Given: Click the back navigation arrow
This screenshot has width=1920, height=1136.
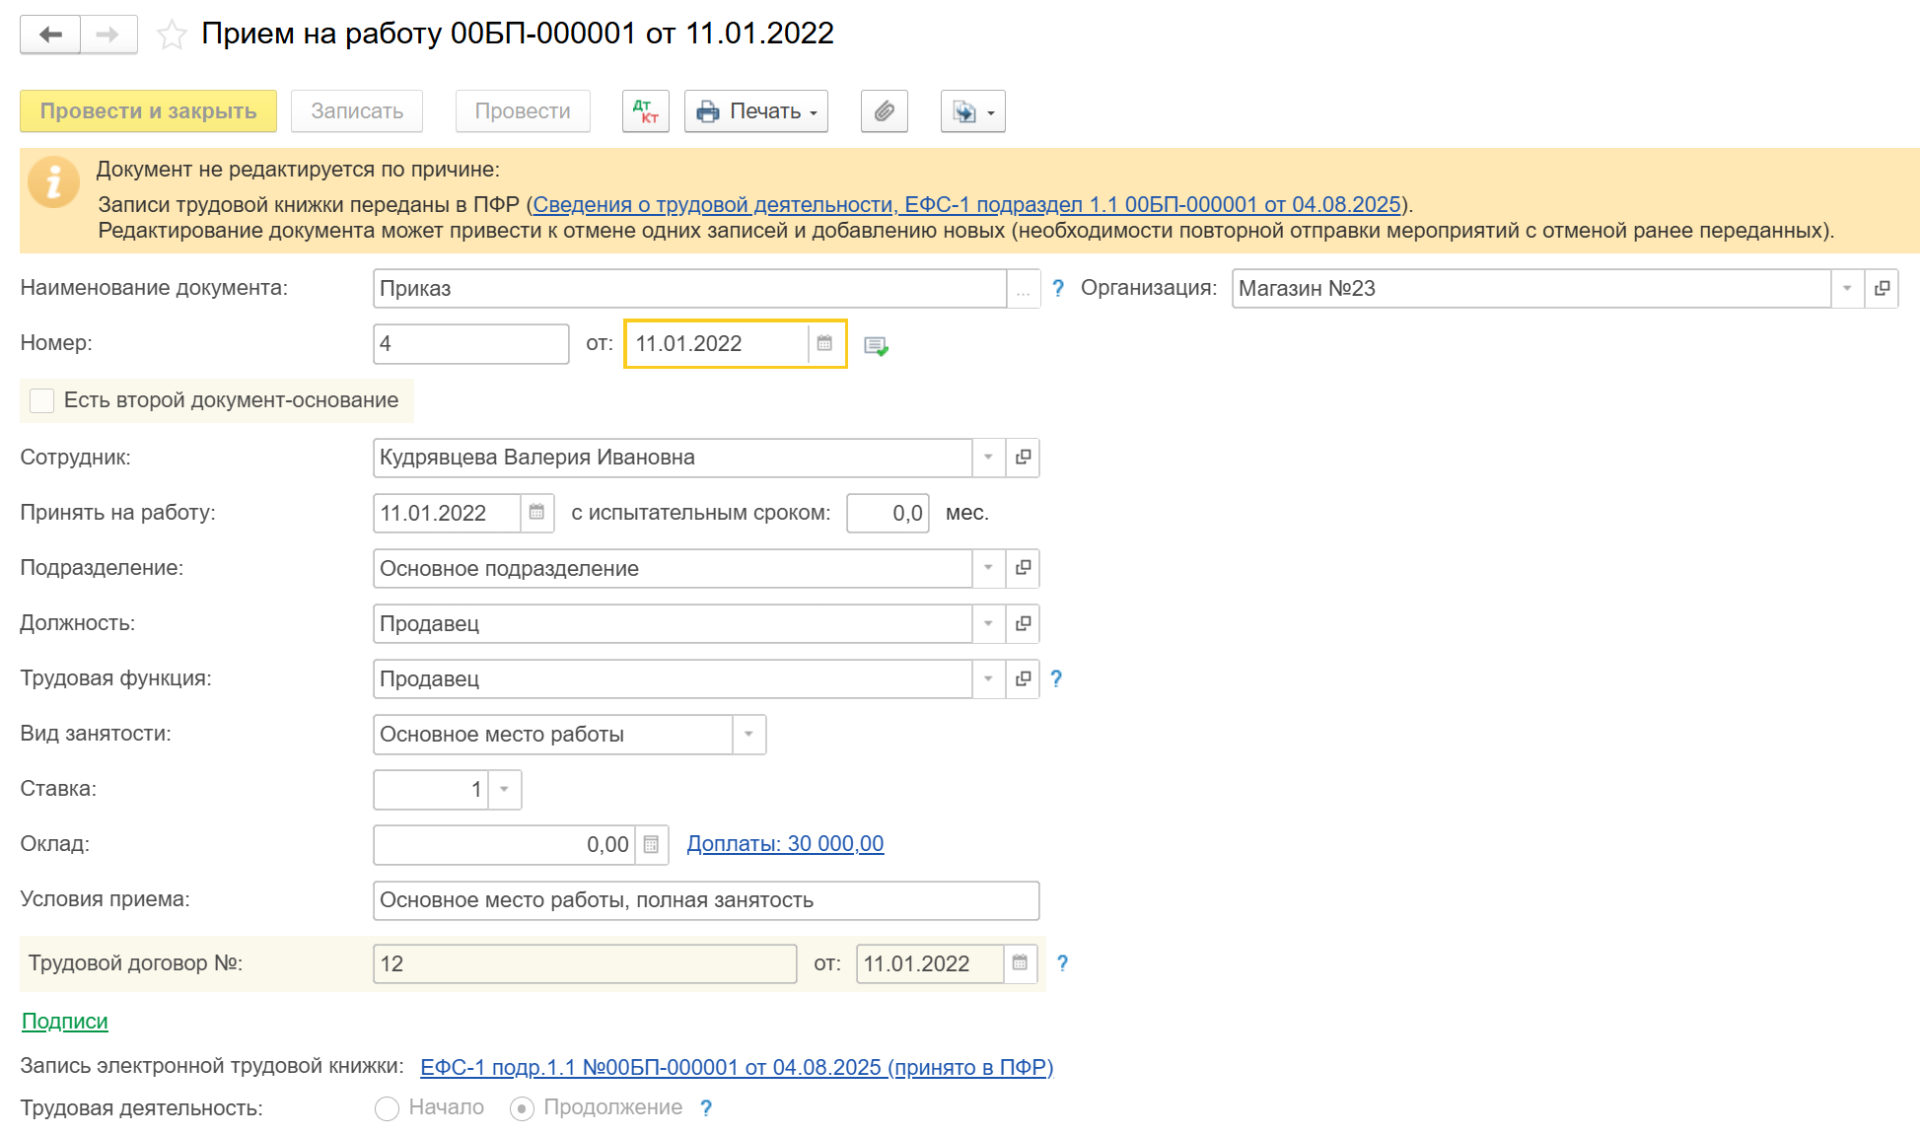Looking at the screenshot, I should click(x=50, y=35).
